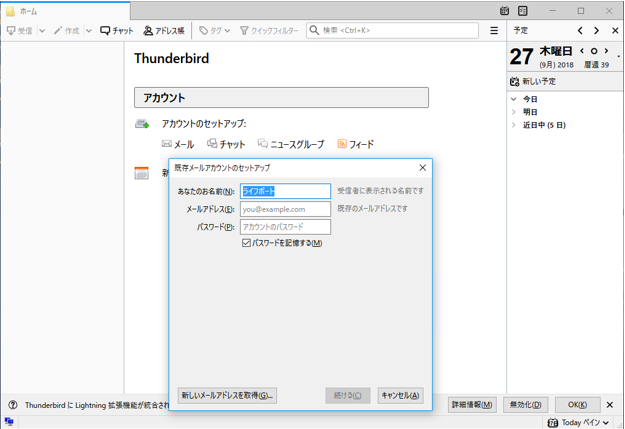The height and width of the screenshot is (429, 625).
Task: Click the メールアドレス input field
Action: click(x=285, y=209)
